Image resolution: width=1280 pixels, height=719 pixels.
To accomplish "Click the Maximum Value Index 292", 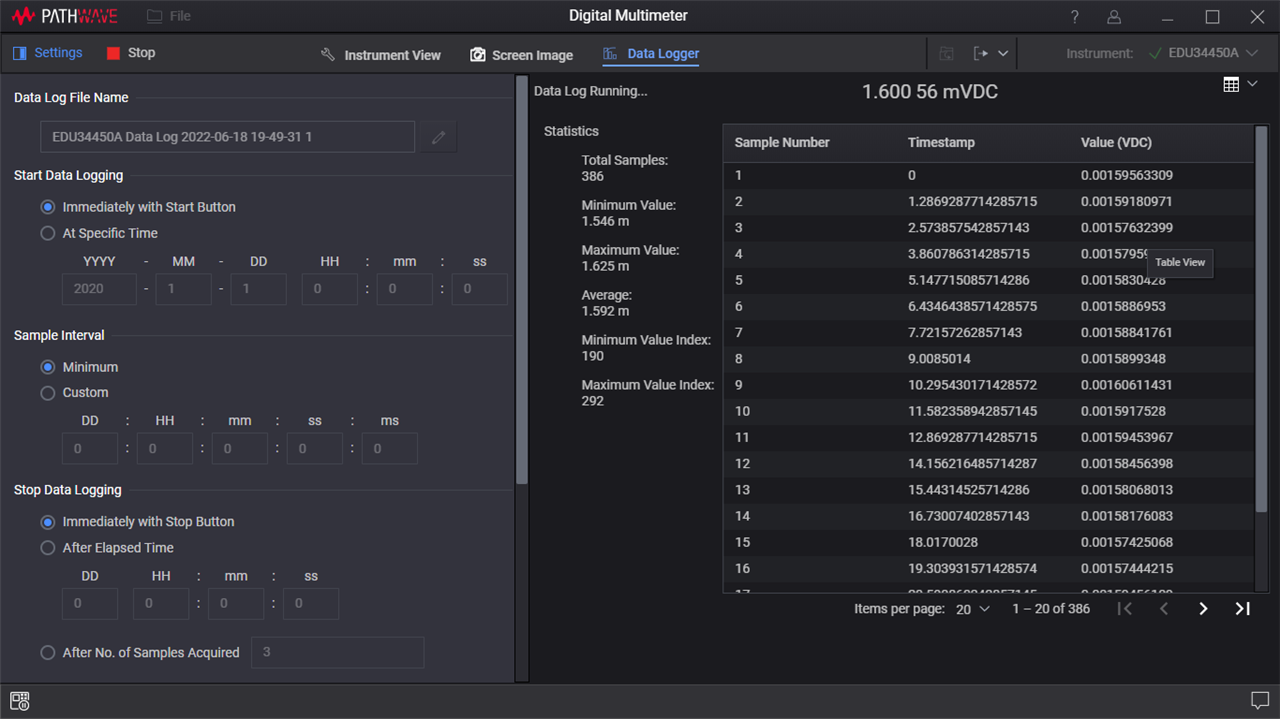I will (593, 401).
